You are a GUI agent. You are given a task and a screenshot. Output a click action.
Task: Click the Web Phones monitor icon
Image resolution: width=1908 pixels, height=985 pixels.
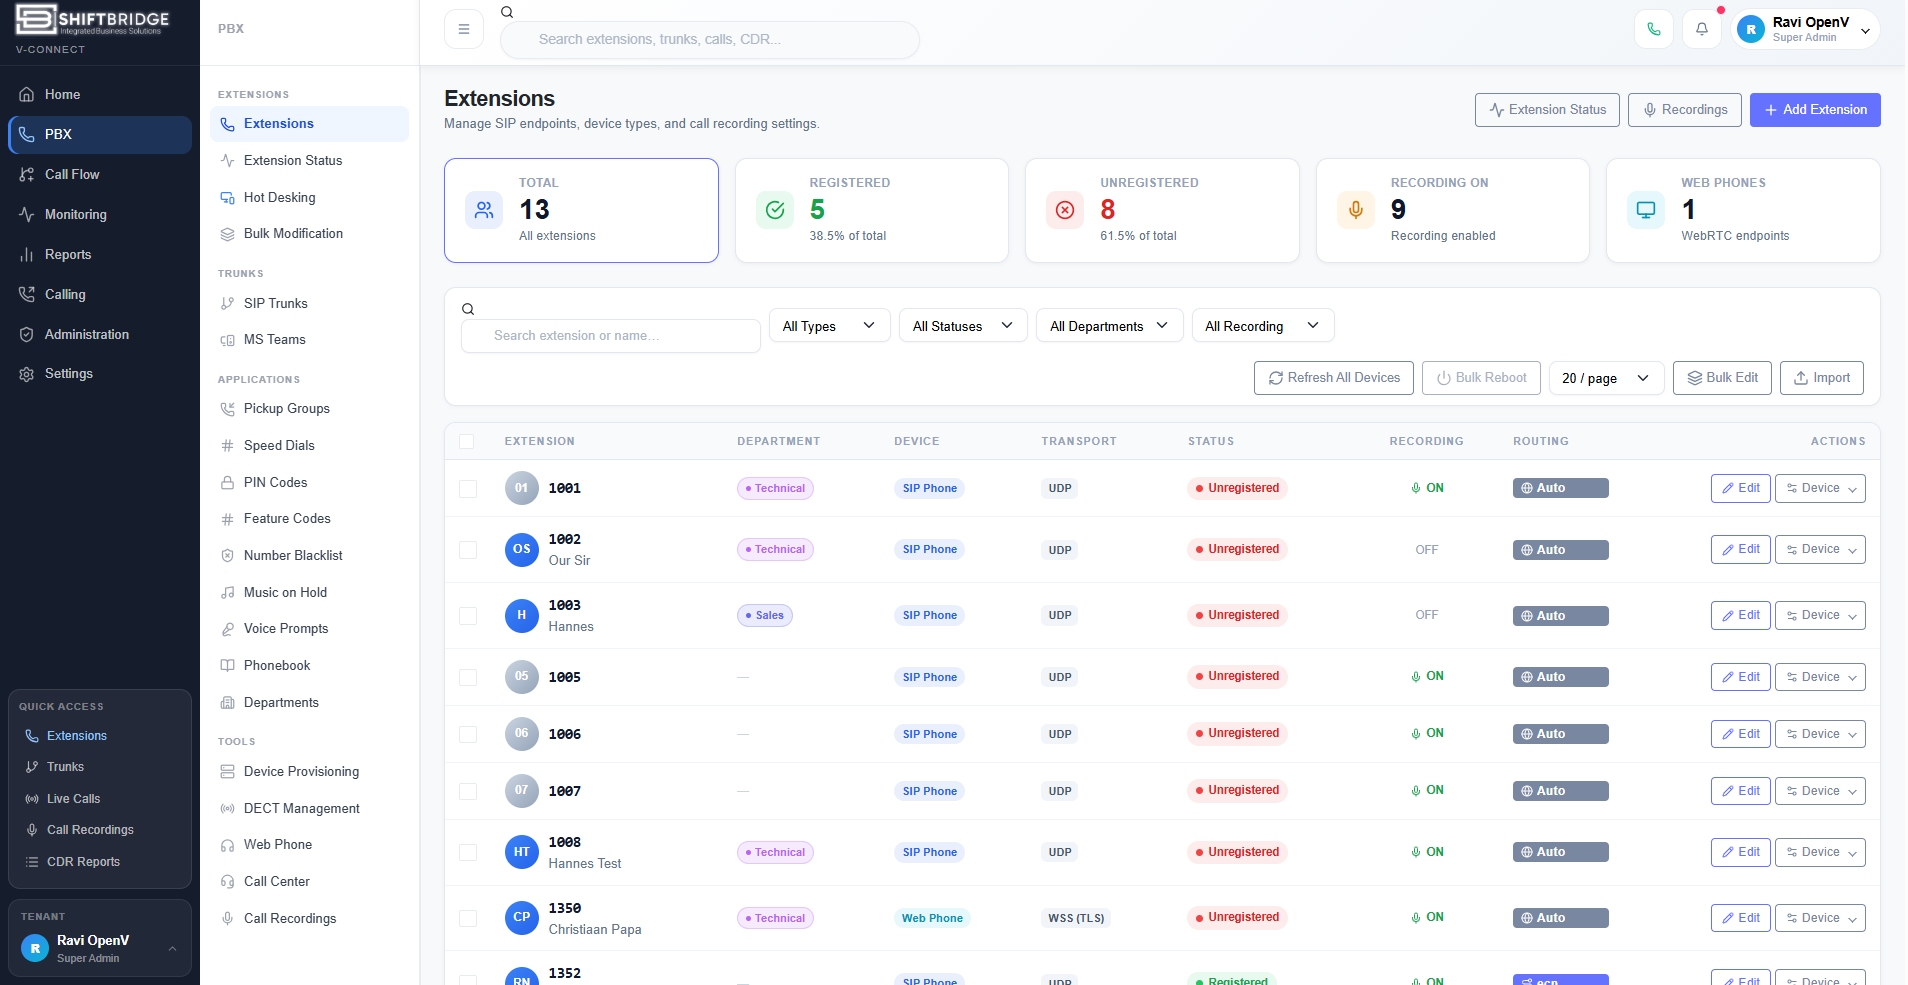1646,210
